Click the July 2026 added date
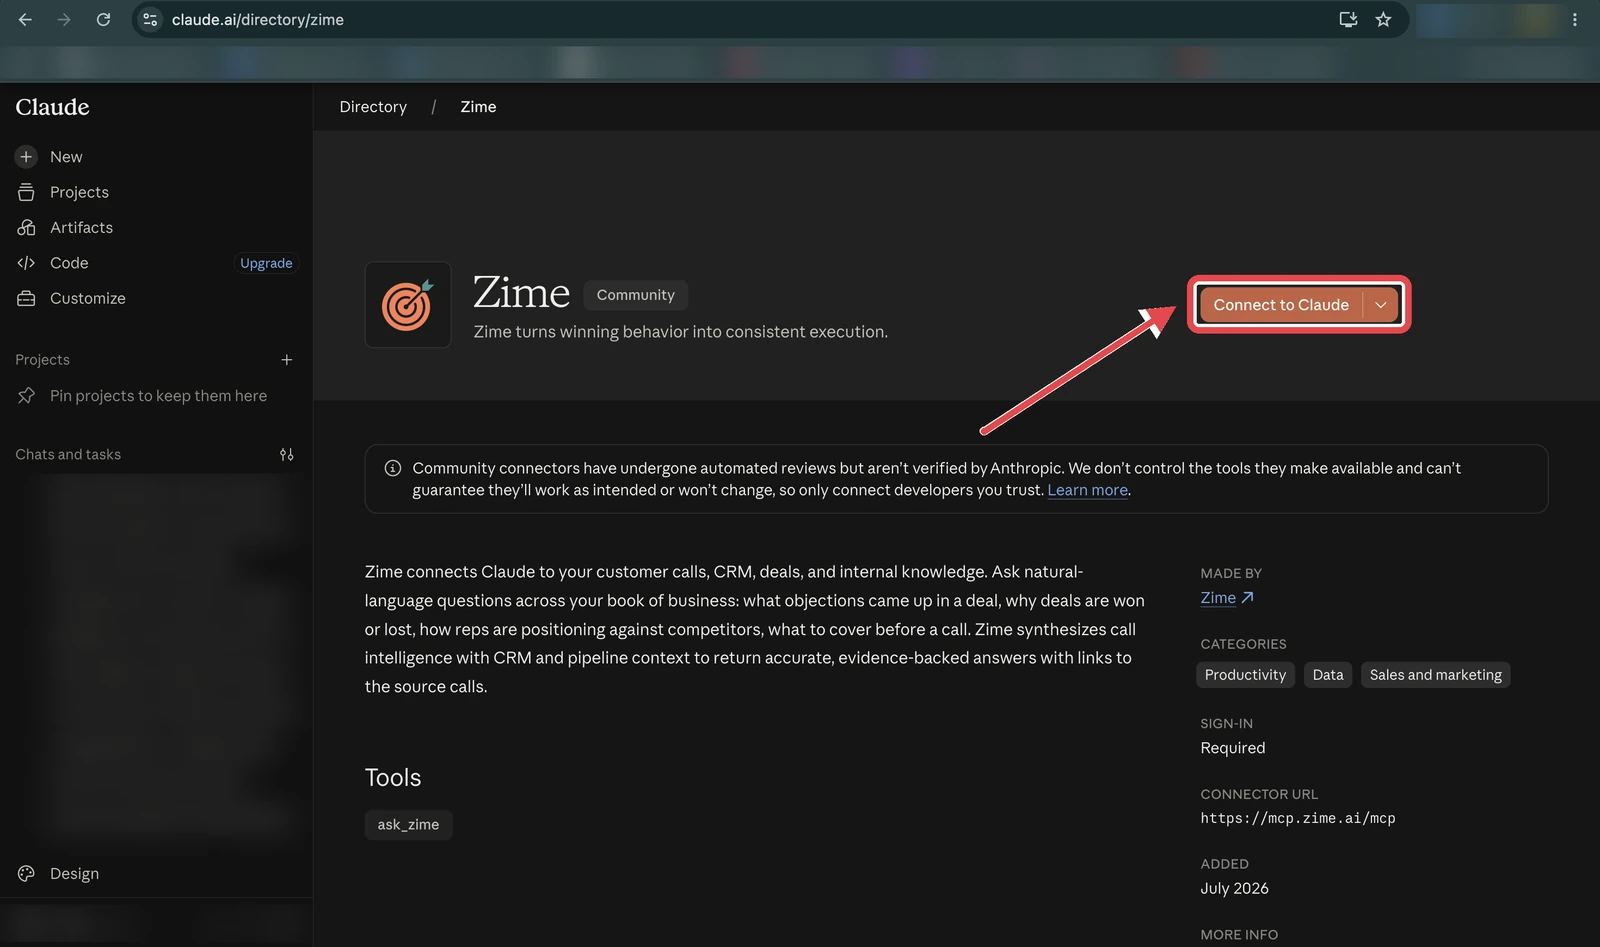Image resolution: width=1600 pixels, height=947 pixels. pyautogui.click(x=1234, y=888)
